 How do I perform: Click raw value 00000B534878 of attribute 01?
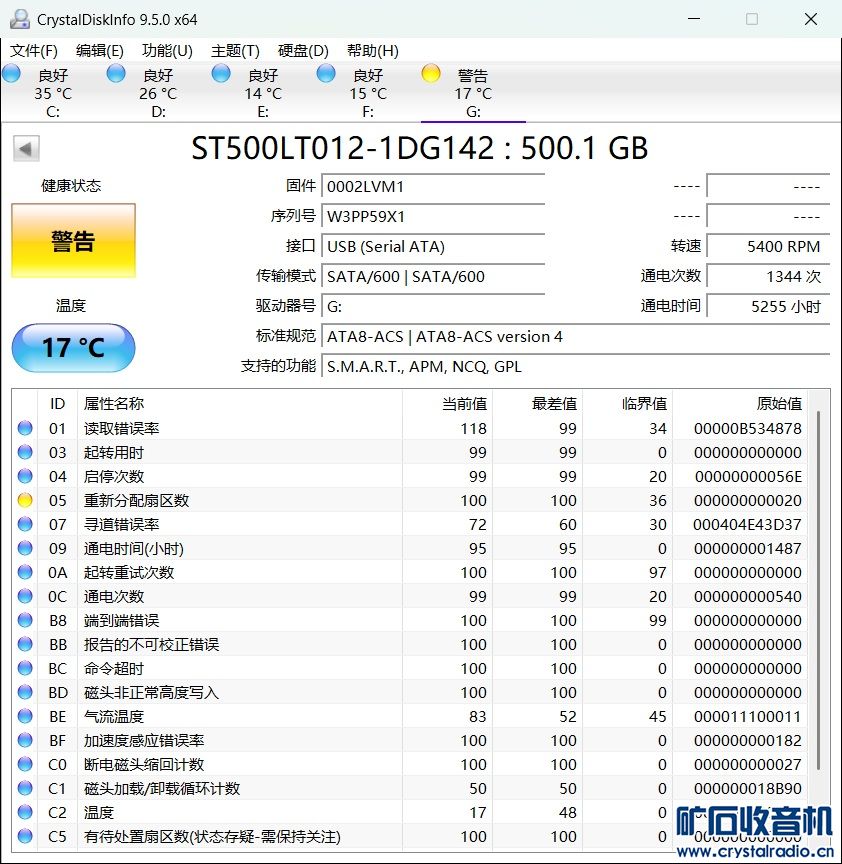[748, 428]
